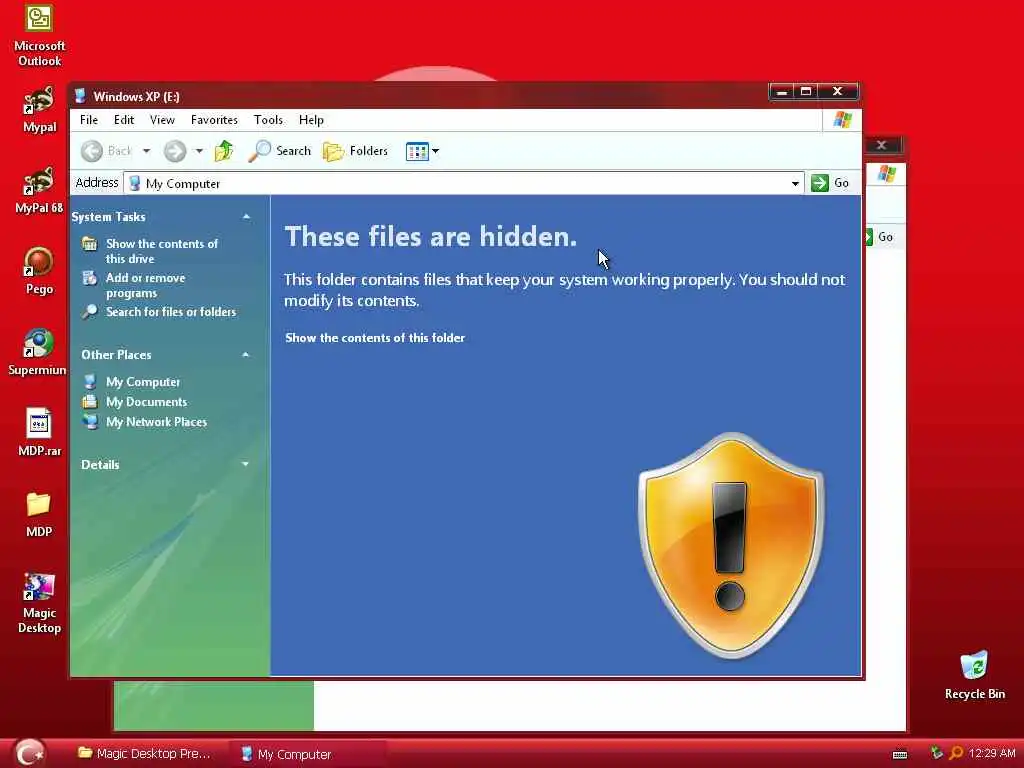Viewport: 1024px width, 768px height.
Task: Open the File menu
Action: click(89, 120)
